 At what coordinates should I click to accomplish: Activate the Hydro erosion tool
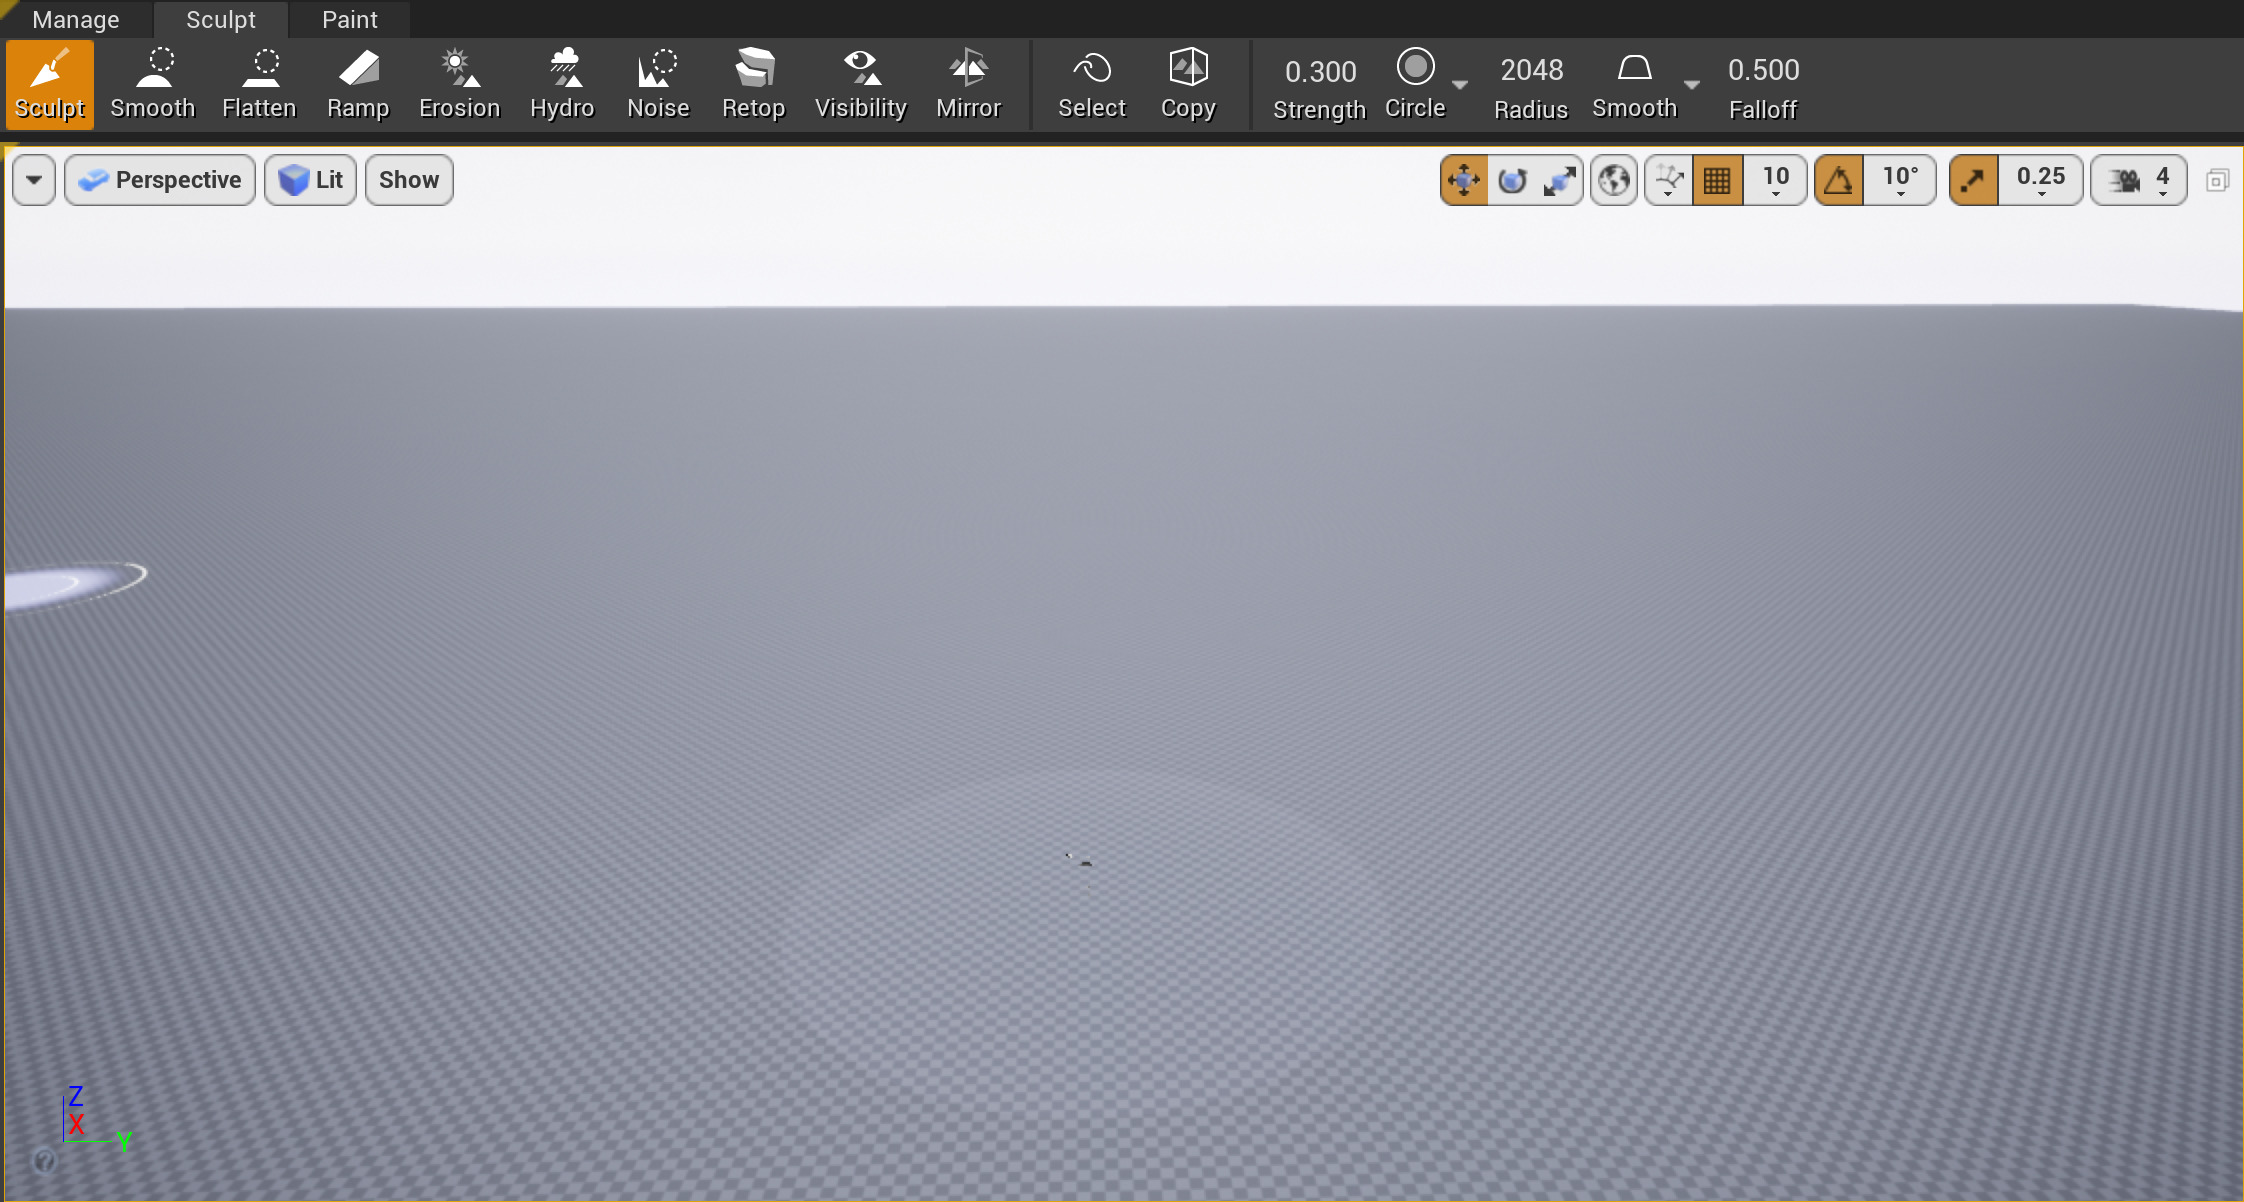(562, 85)
